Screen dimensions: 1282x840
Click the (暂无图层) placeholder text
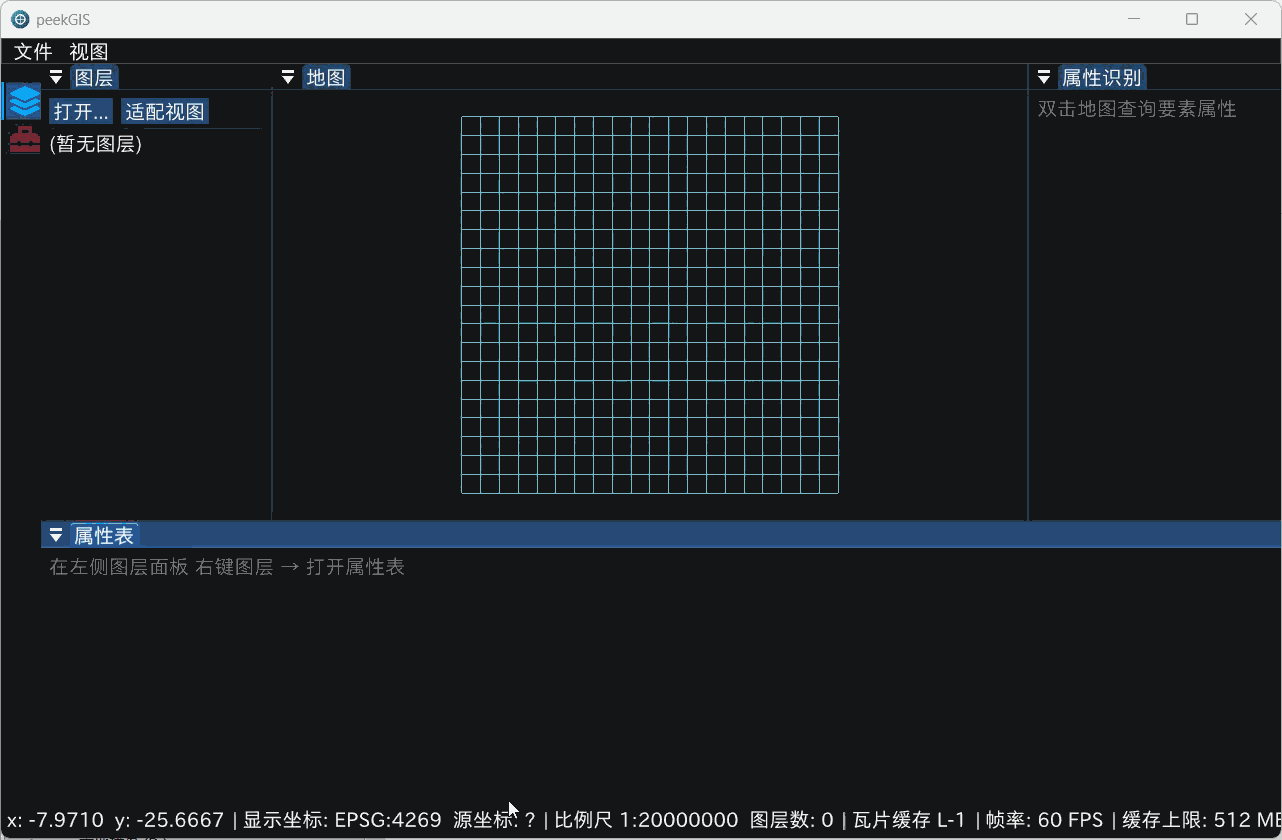coord(96,144)
